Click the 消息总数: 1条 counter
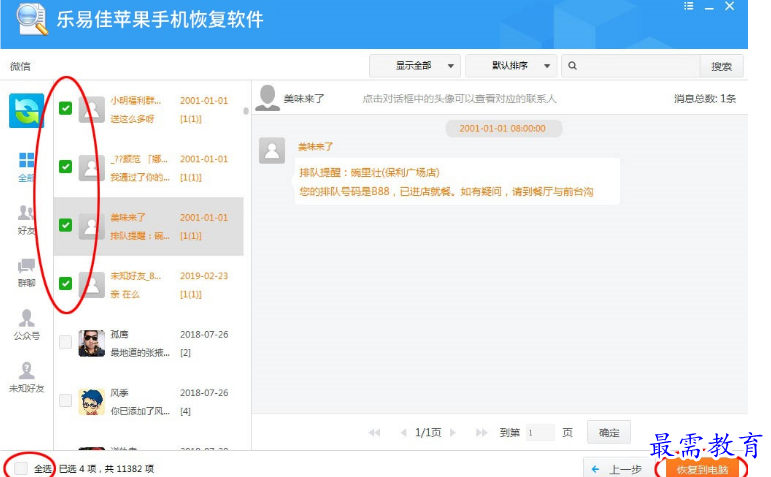The width and height of the screenshot is (771, 477). click(705, 98)
